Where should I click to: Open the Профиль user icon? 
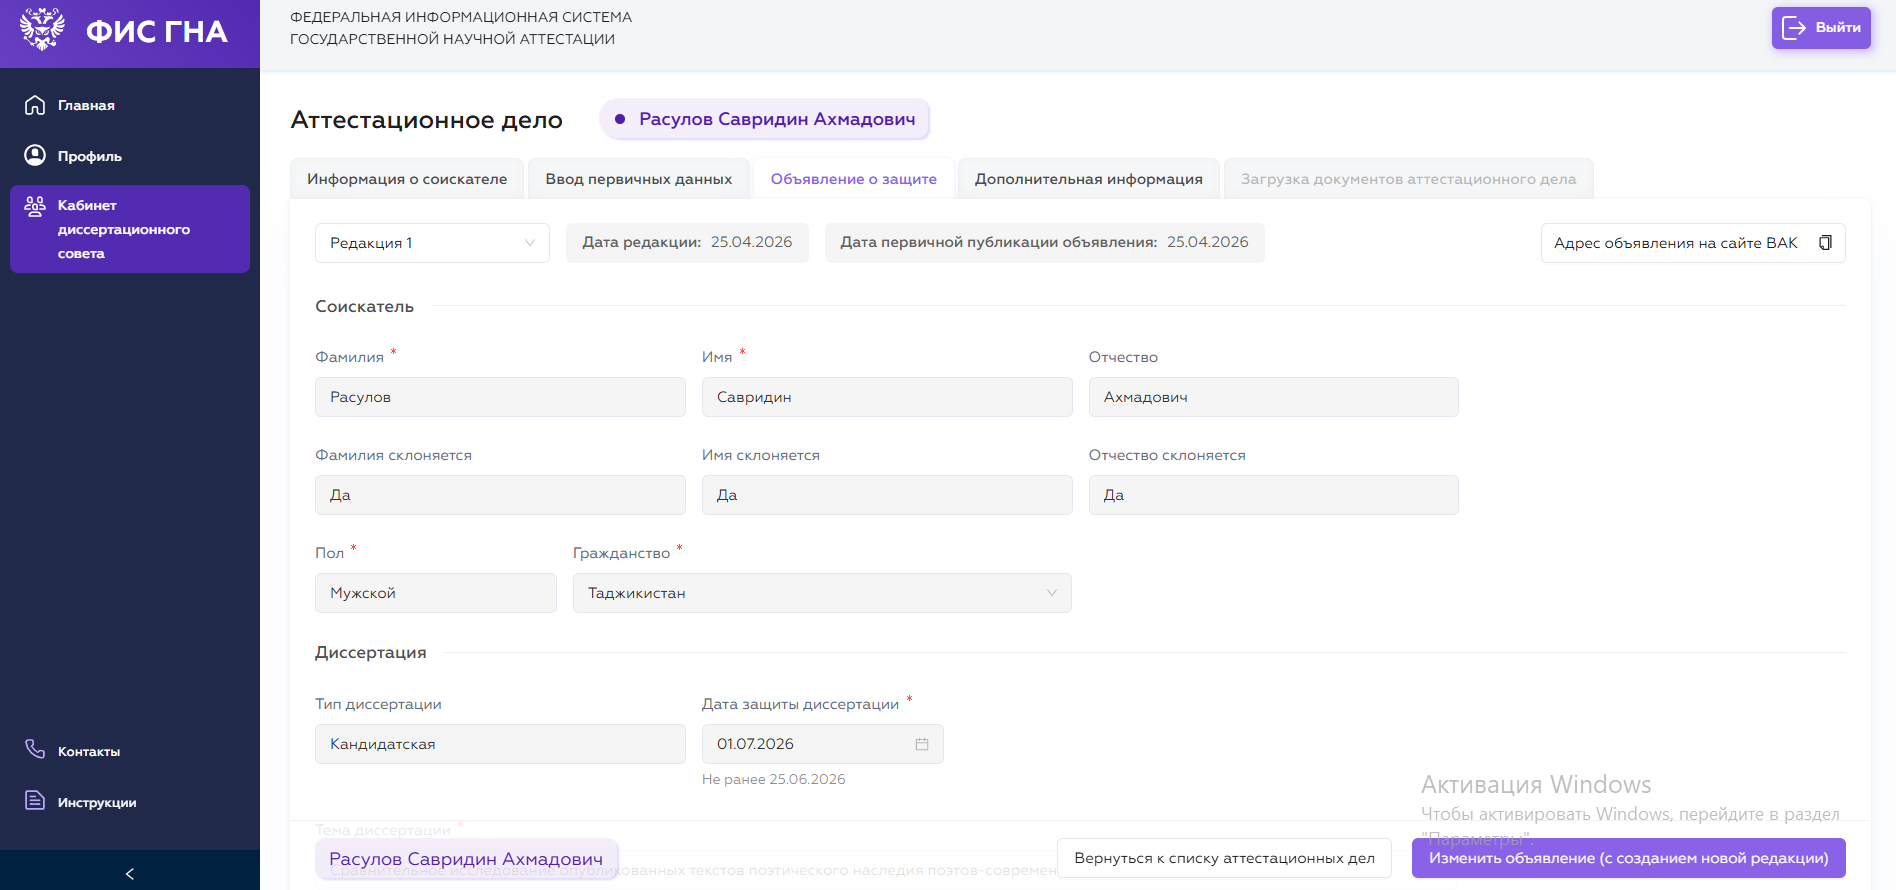click(x=35, y=155)
